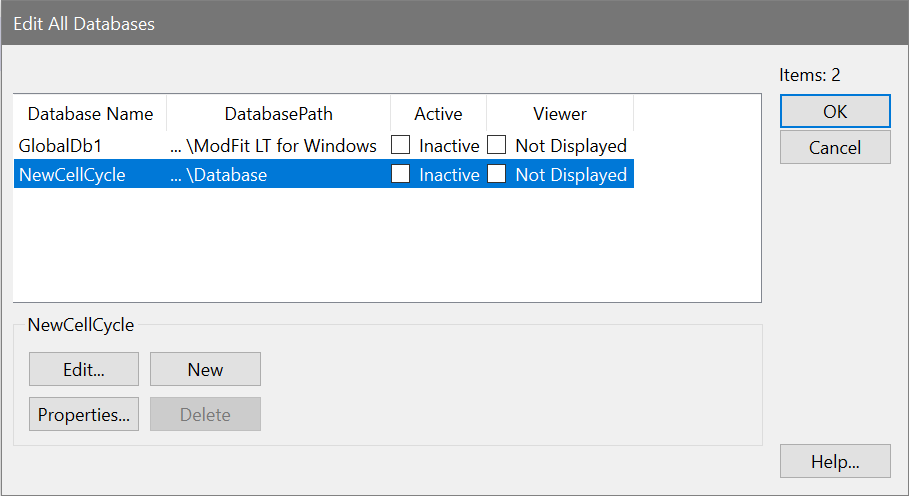Image resolution: width=909 pixels, height=496 pixels.
Task: Toggle the Viewer checkbox for NewCellCycle
Action: pos(497,175)
